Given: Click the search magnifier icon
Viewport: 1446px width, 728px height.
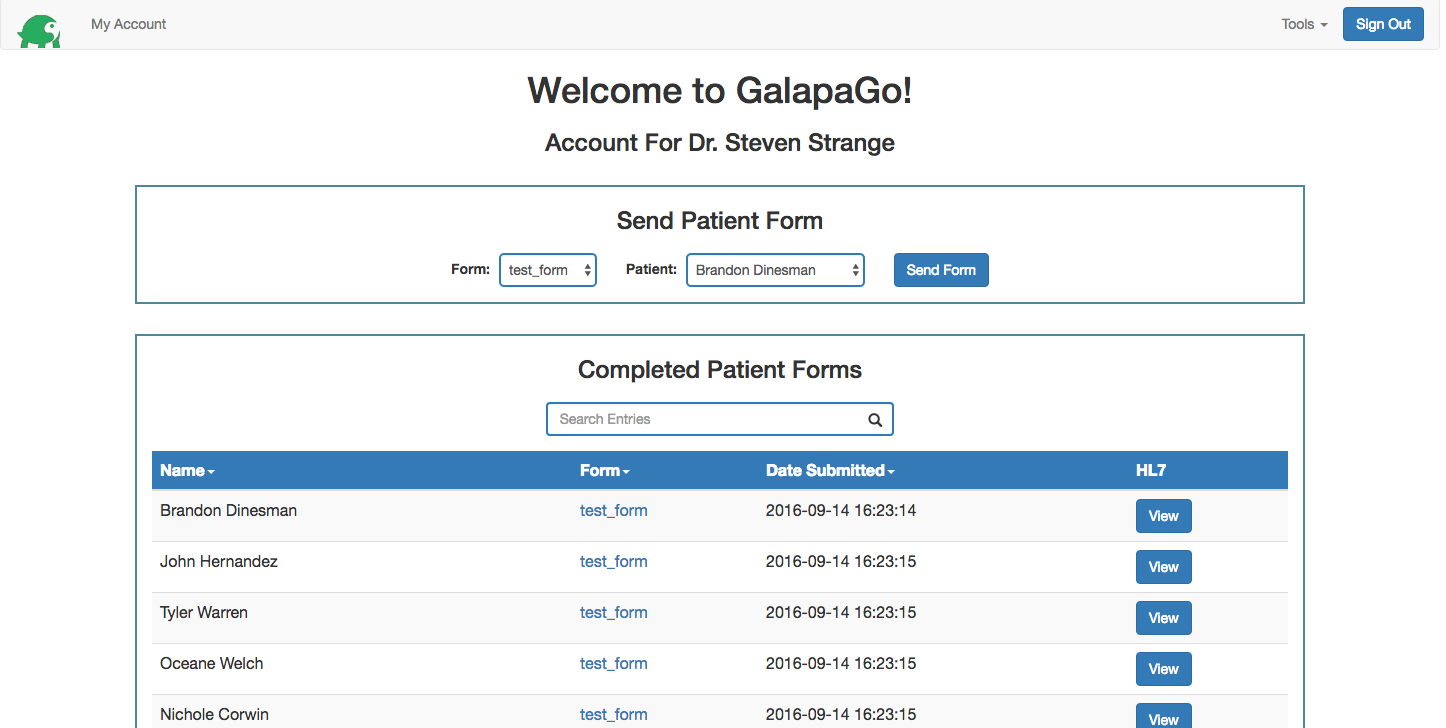Looking at the screenshot, I should click(x=874, y=419).
